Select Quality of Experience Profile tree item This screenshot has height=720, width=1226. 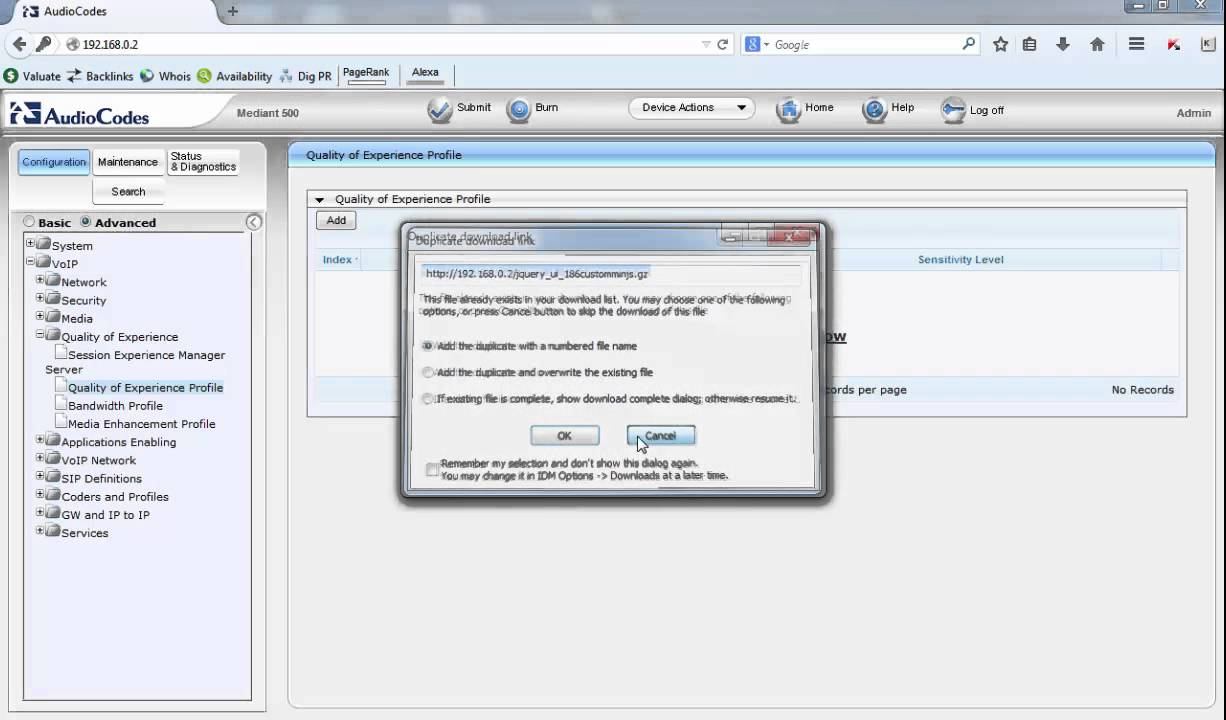pyautogui.click(x=145, y=387)
